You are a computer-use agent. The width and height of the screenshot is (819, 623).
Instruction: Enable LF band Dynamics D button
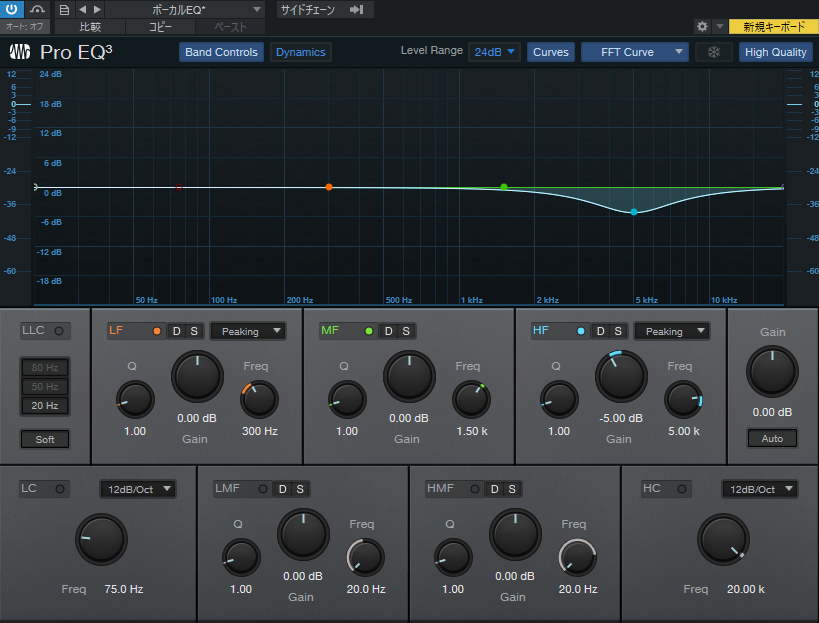(x=177, y=331)
